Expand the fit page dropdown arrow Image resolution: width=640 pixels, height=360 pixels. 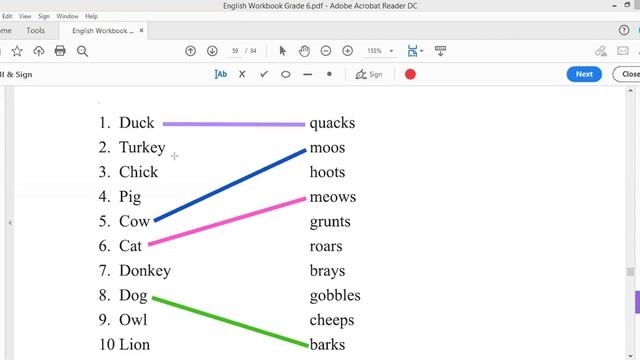pos(422,51)
